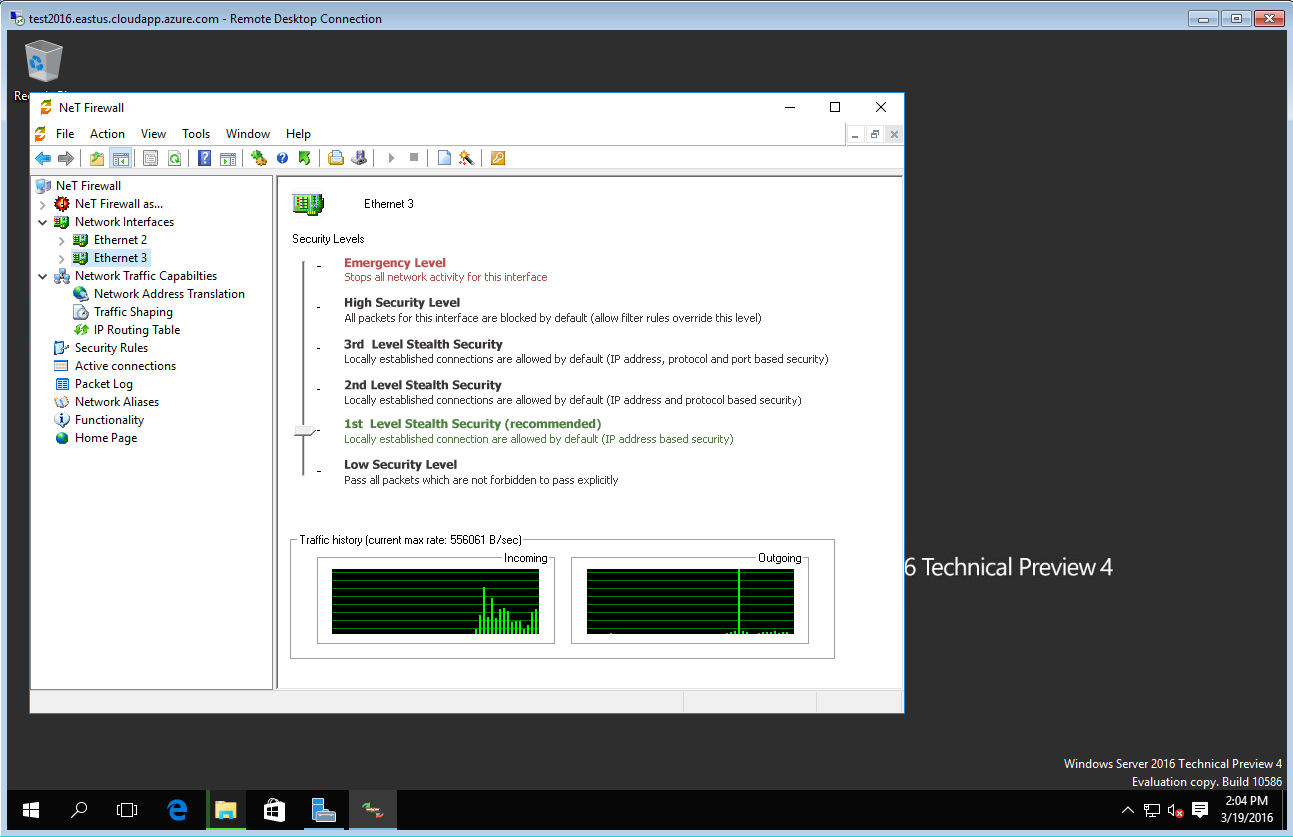
Task: Select Network Address Translation in tree
Action: tap(169, 294)
